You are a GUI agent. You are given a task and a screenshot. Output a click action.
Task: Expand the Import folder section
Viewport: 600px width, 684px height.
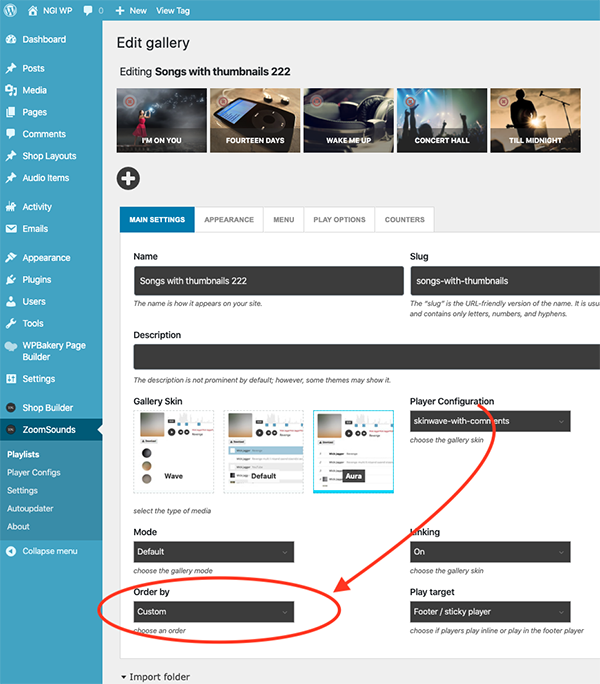coord(155,677)
